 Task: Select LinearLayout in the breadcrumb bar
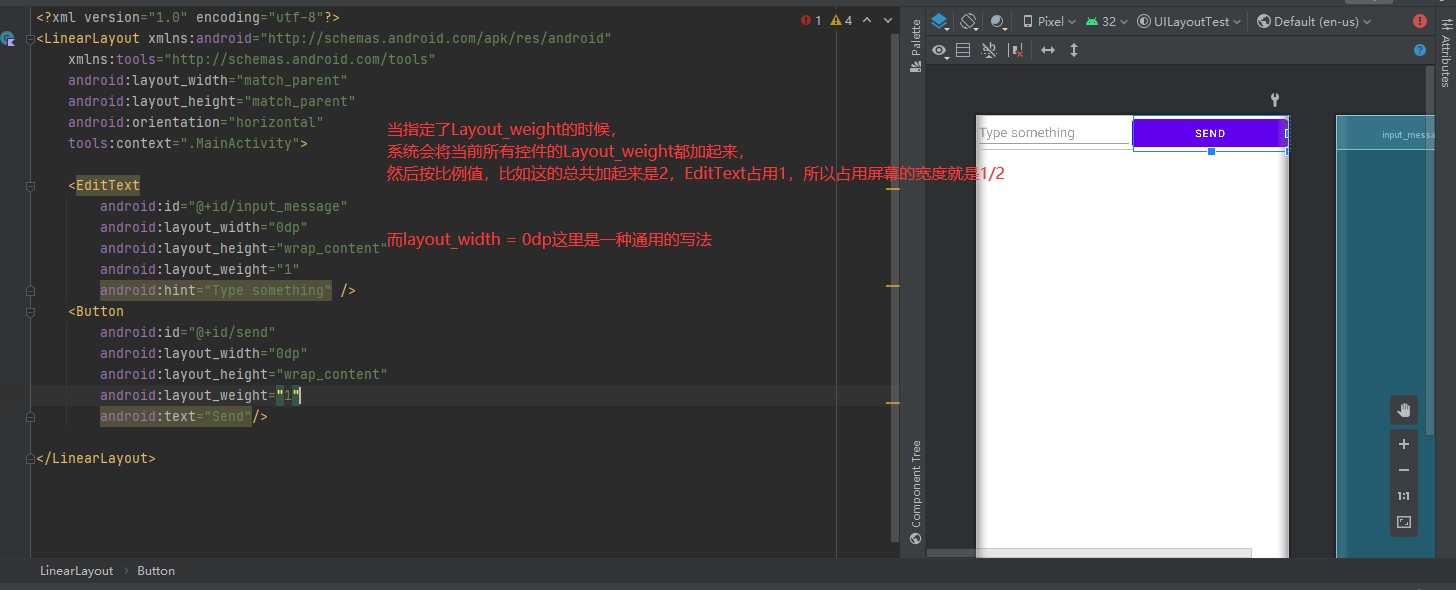(x=77, y=571)
